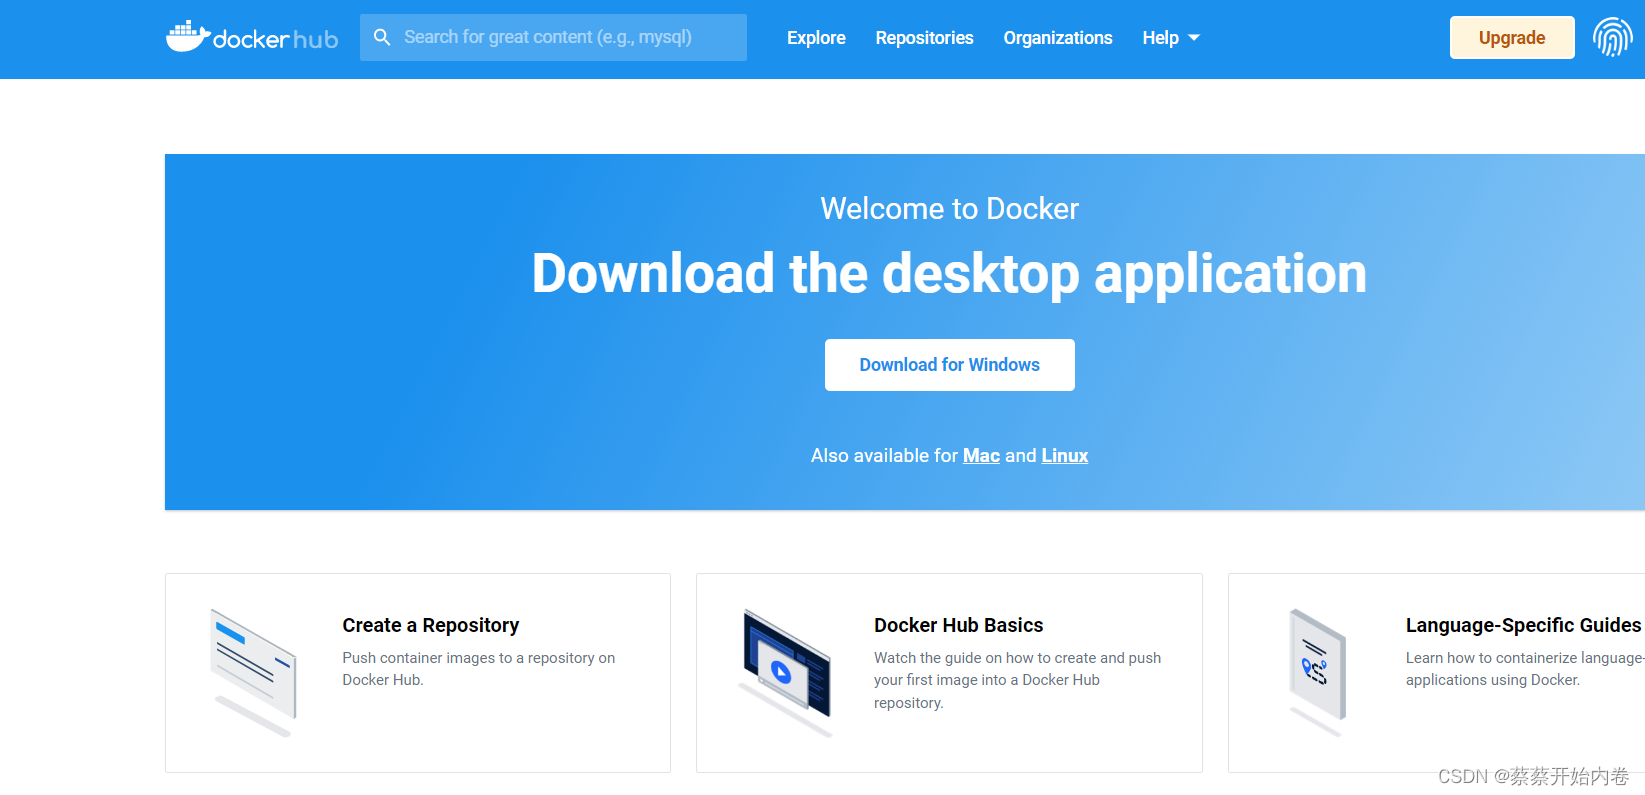1645x795 pixels.
Task: Click the search magnifier icon
Action: click(382, 37)
